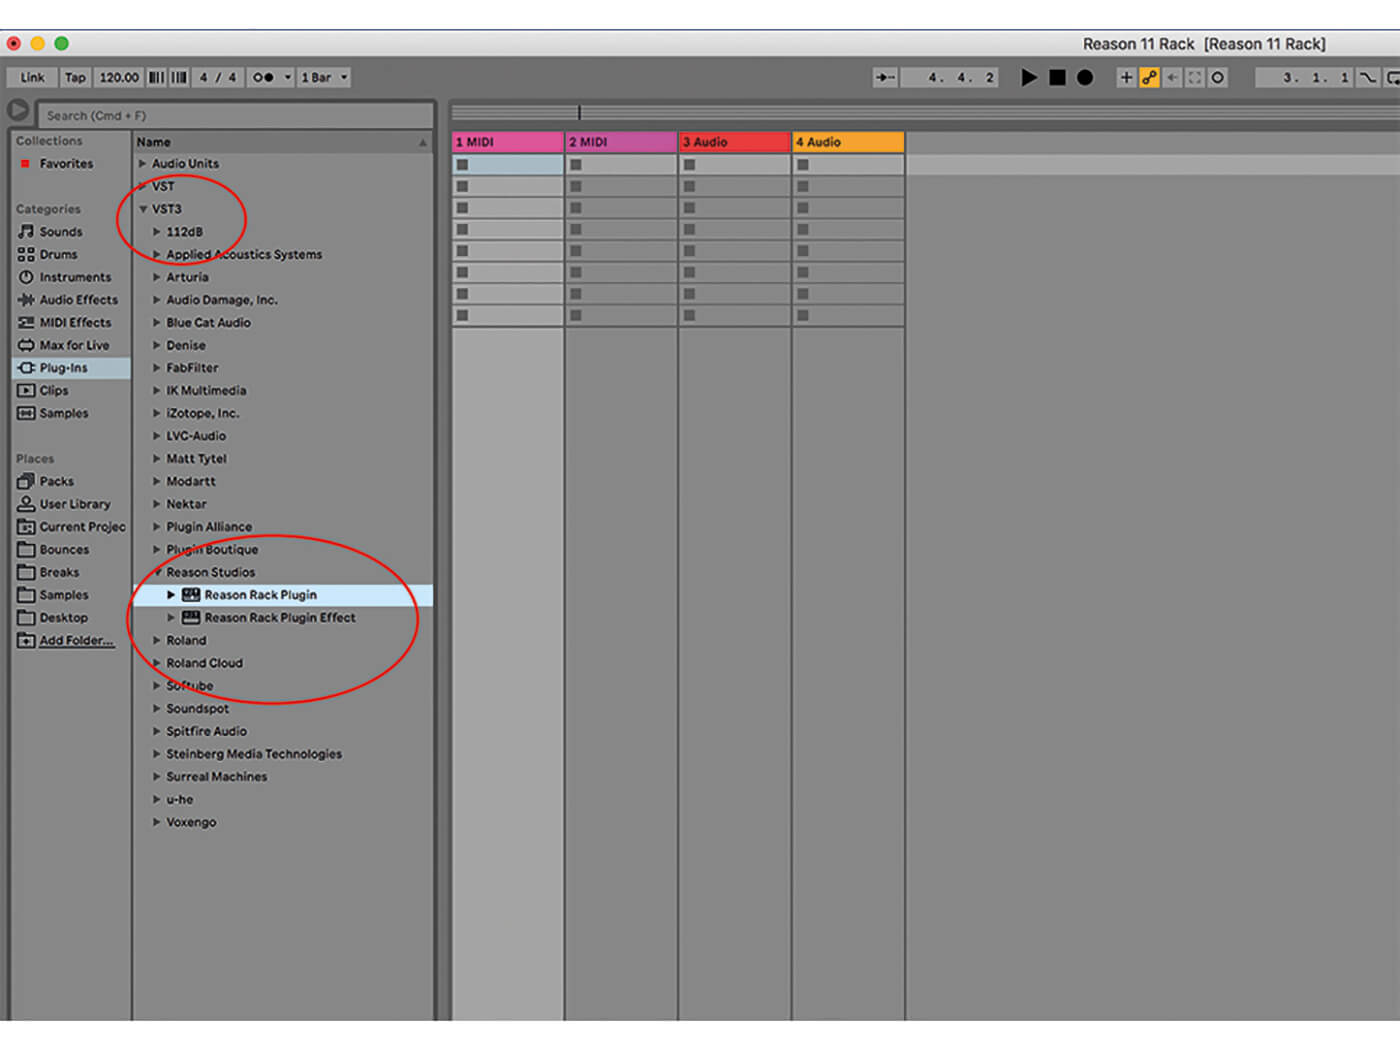Select the Favorites collection in the sidebar
The width and height of the screenshot is (1400, 1050).
click(64, 163)
